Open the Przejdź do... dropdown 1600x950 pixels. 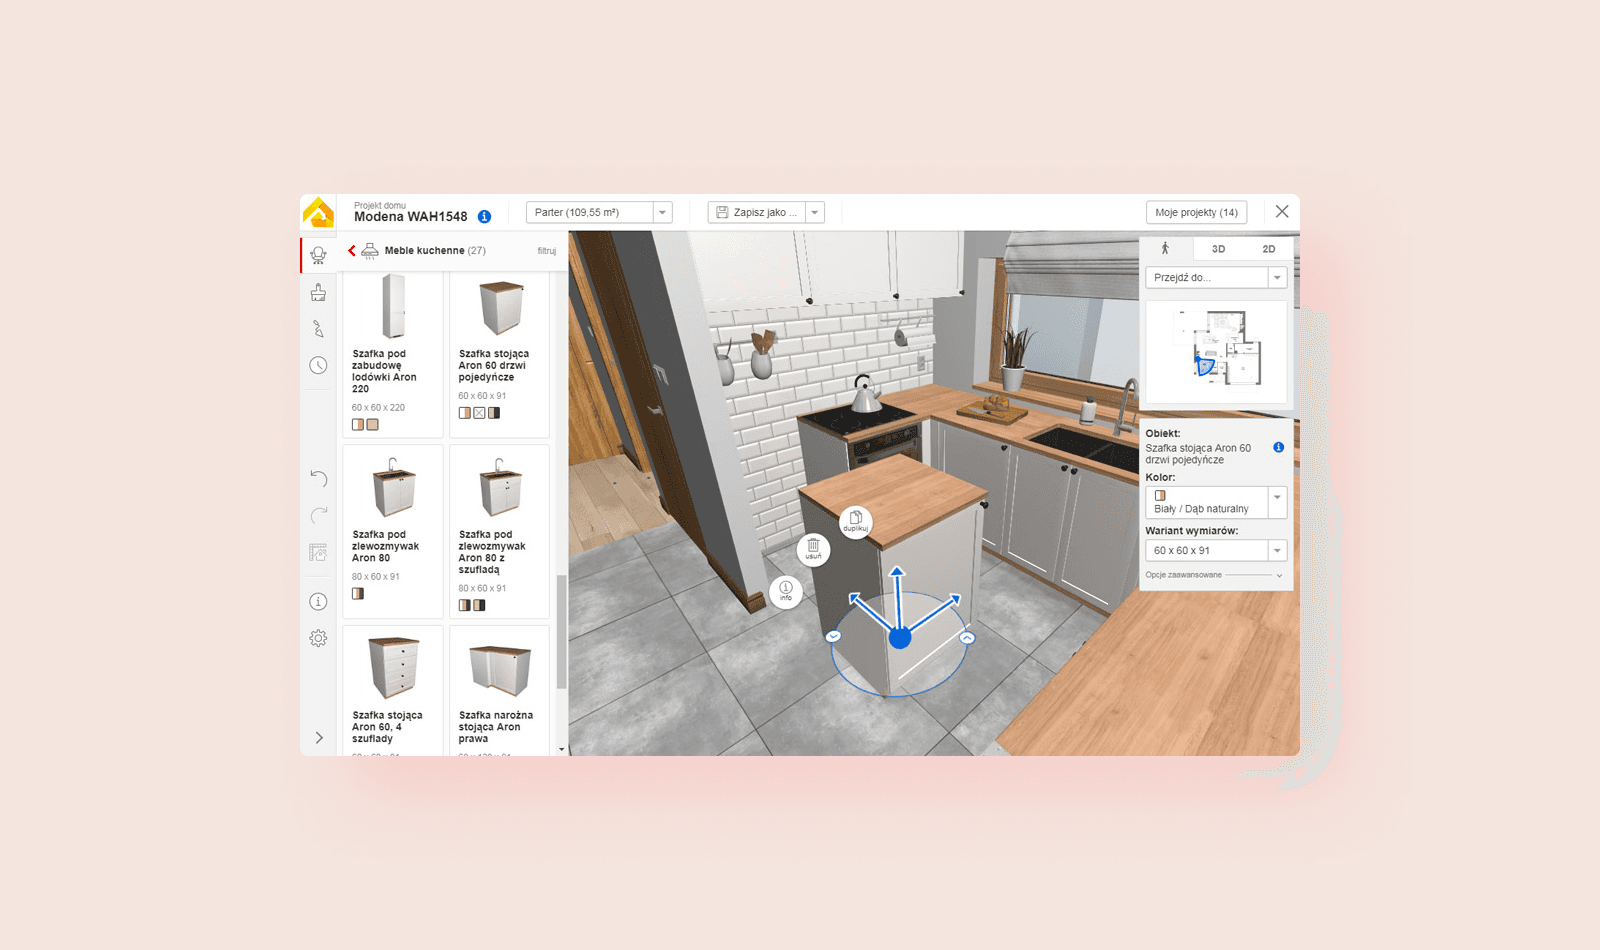1216,277
